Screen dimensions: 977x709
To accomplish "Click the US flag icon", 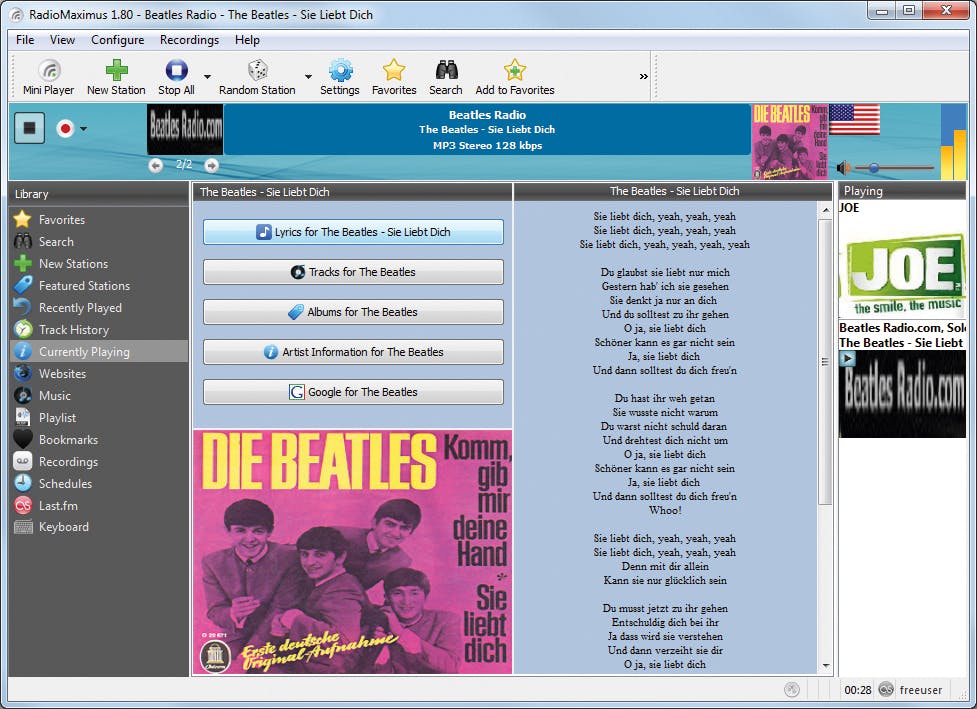I will tap(854, 120).
